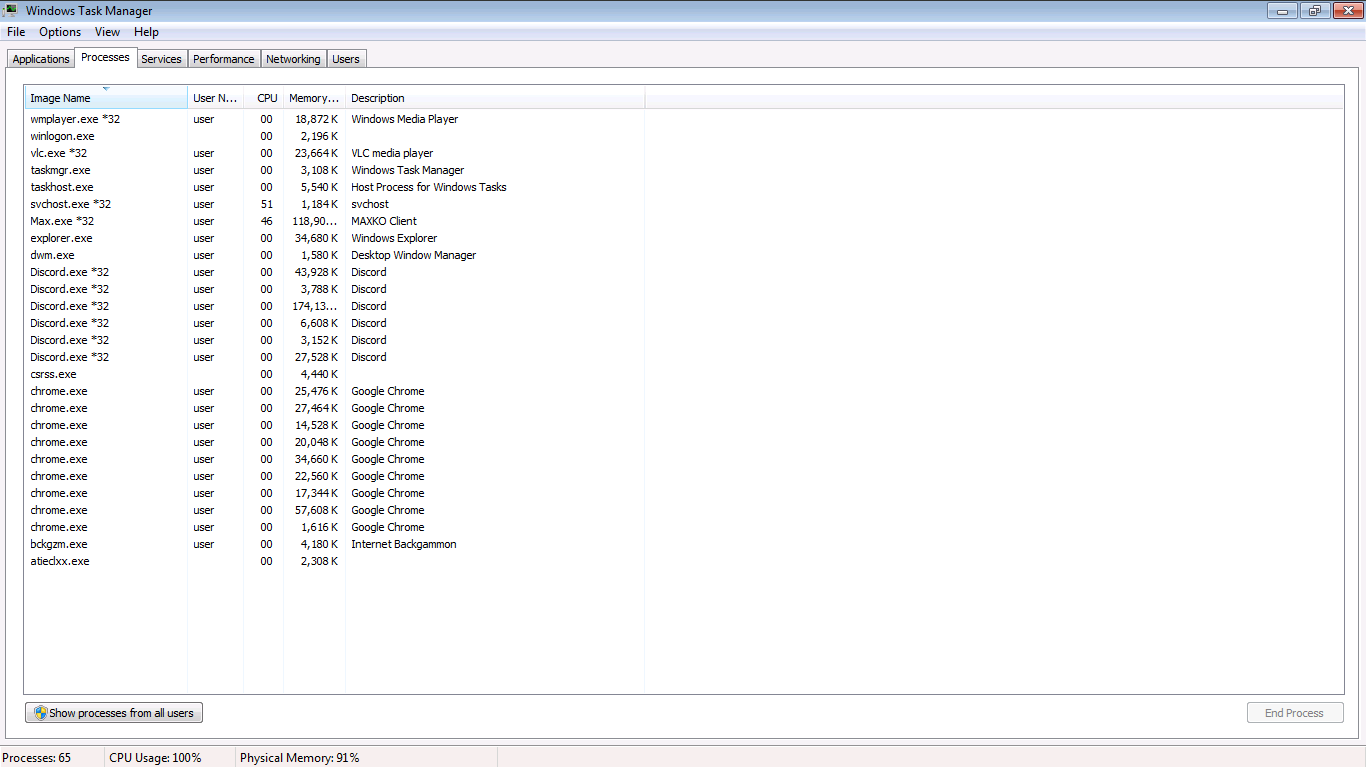
Task: Select Discord.exe row using 3,788 K
Action: 335,289
